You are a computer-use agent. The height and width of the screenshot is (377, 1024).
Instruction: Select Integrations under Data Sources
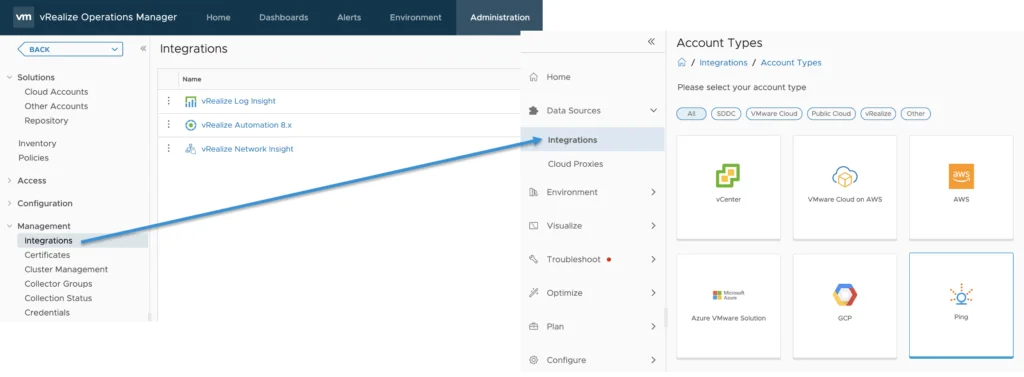[x=592, y=140]
